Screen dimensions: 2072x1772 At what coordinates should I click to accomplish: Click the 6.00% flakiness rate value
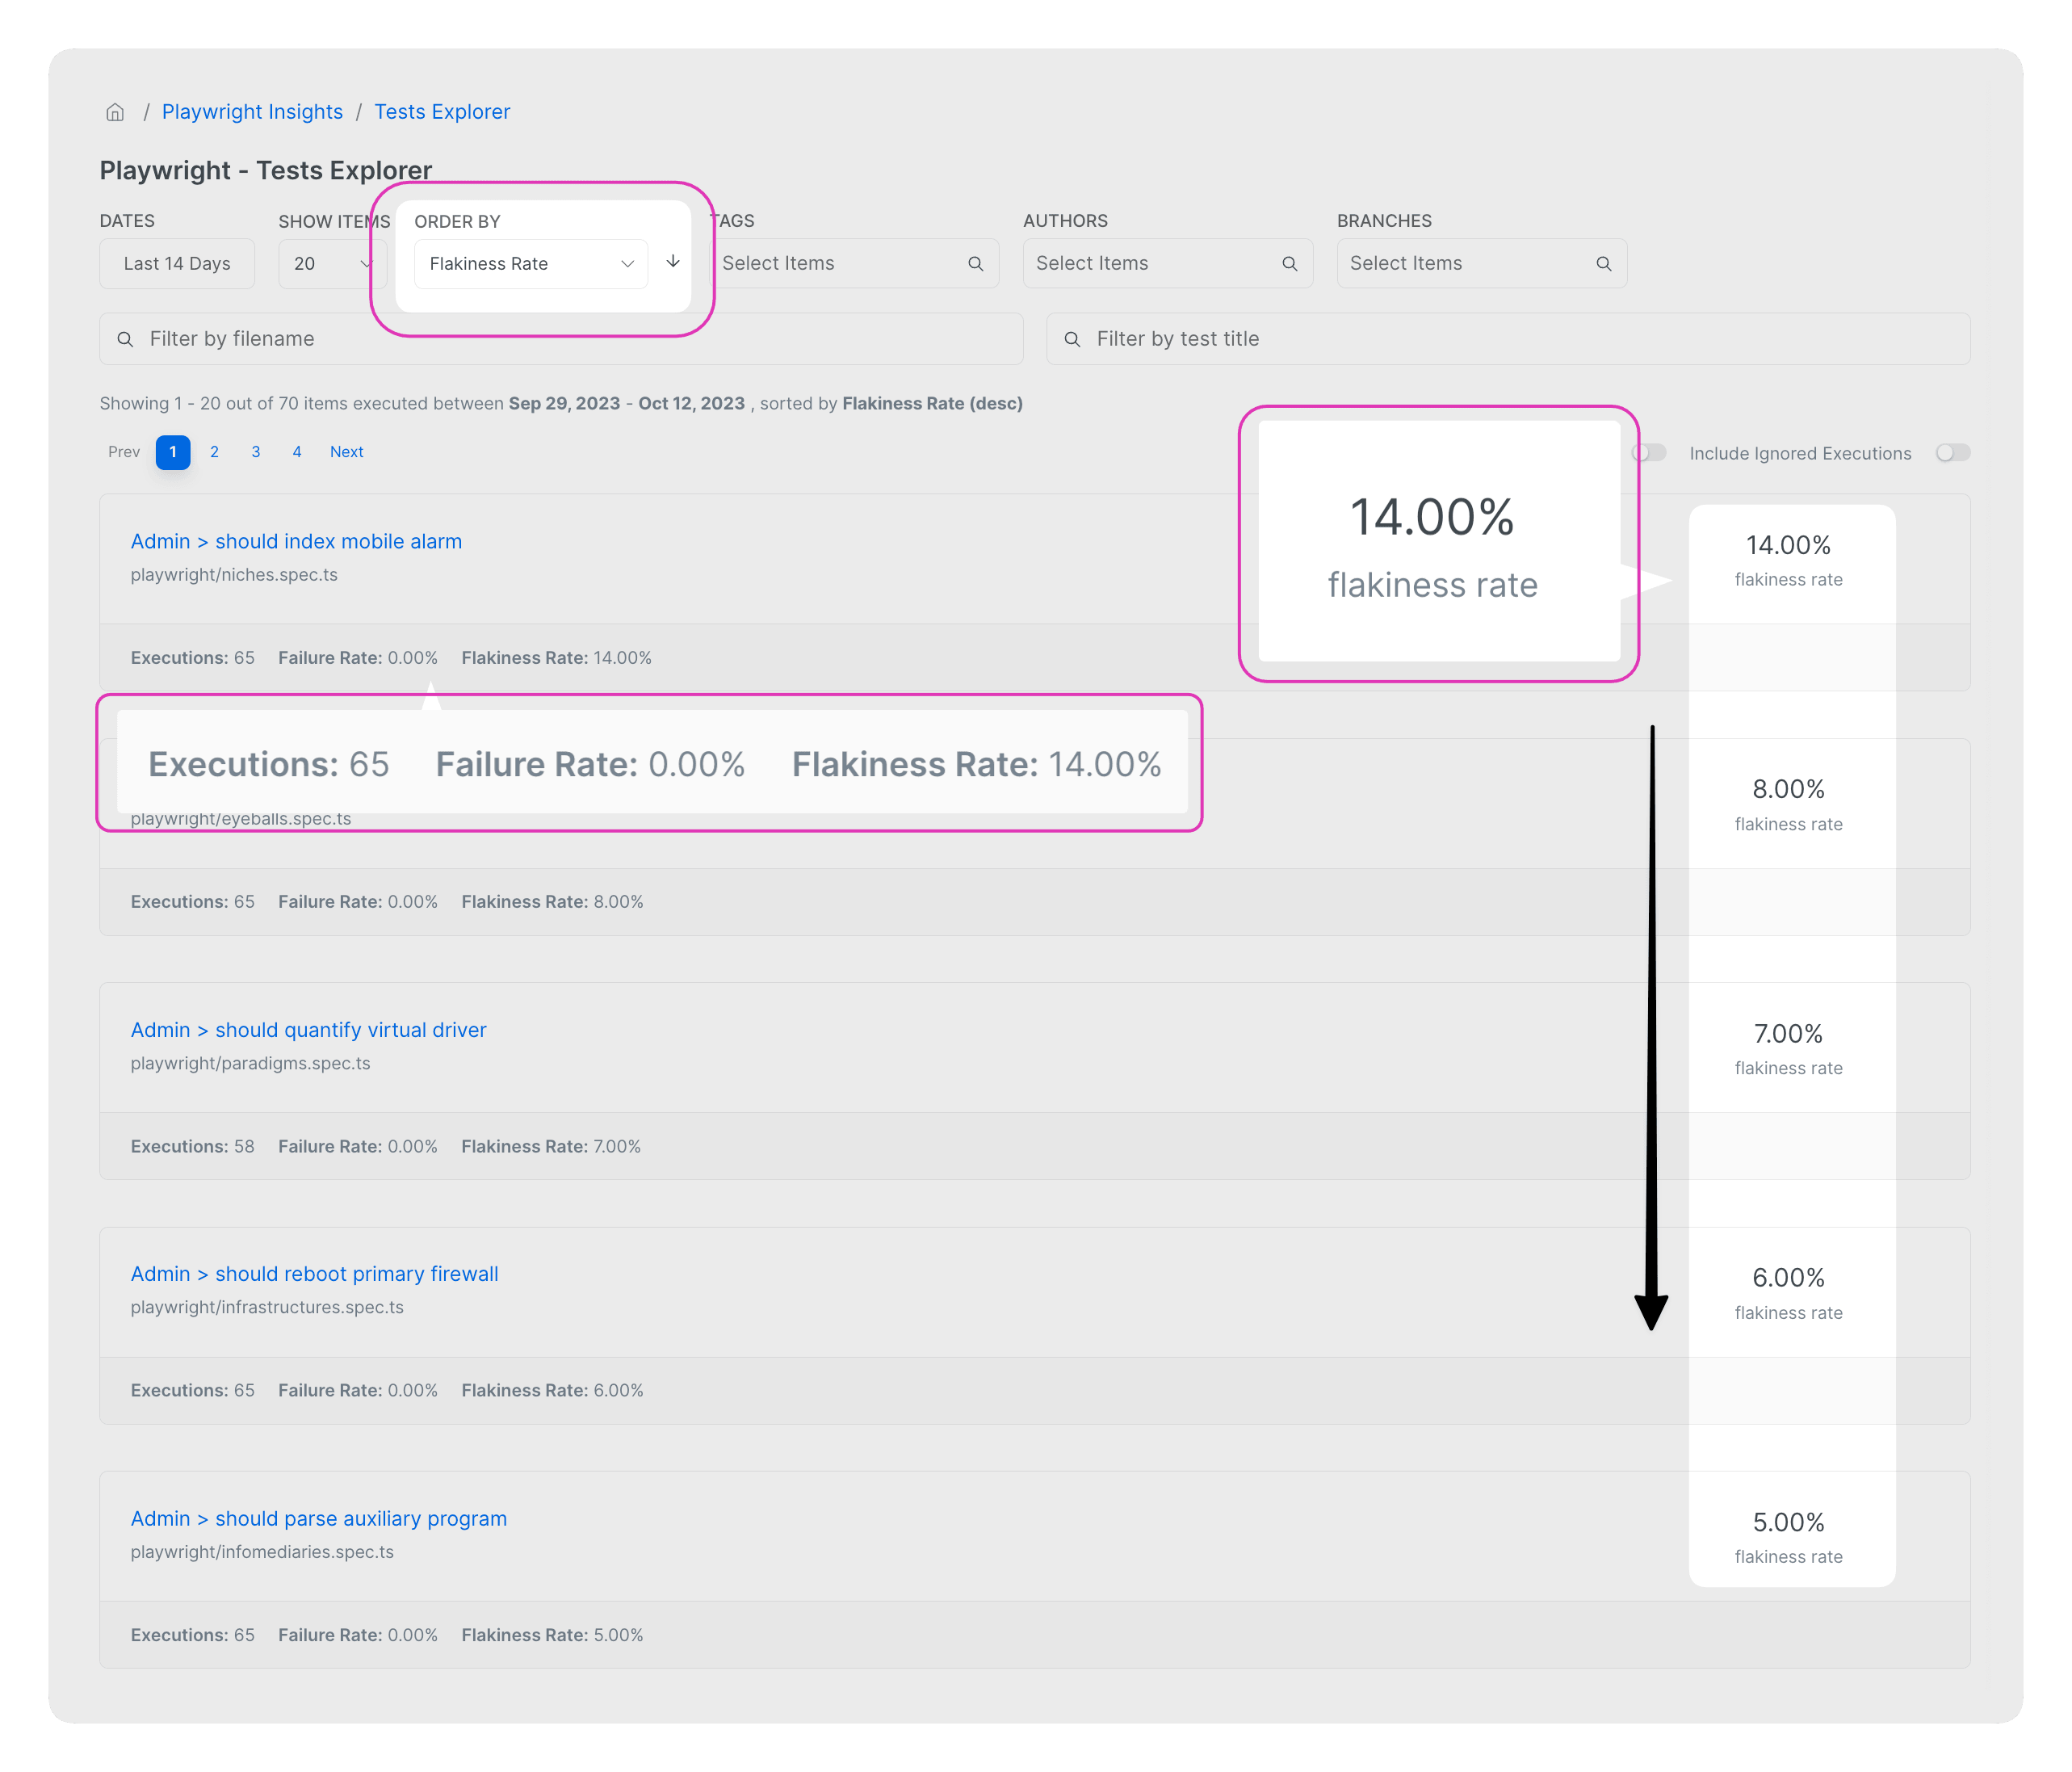point(1788,1278)
